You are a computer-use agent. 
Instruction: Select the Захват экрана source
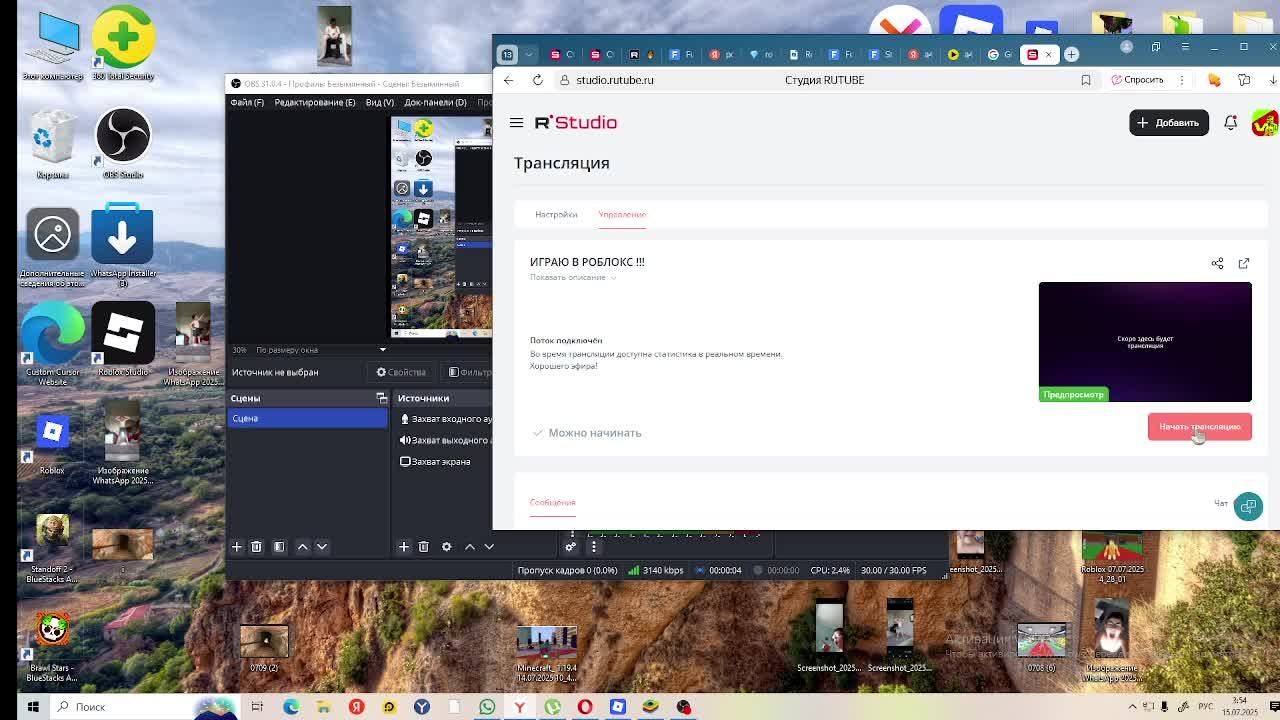click(436, 462)
